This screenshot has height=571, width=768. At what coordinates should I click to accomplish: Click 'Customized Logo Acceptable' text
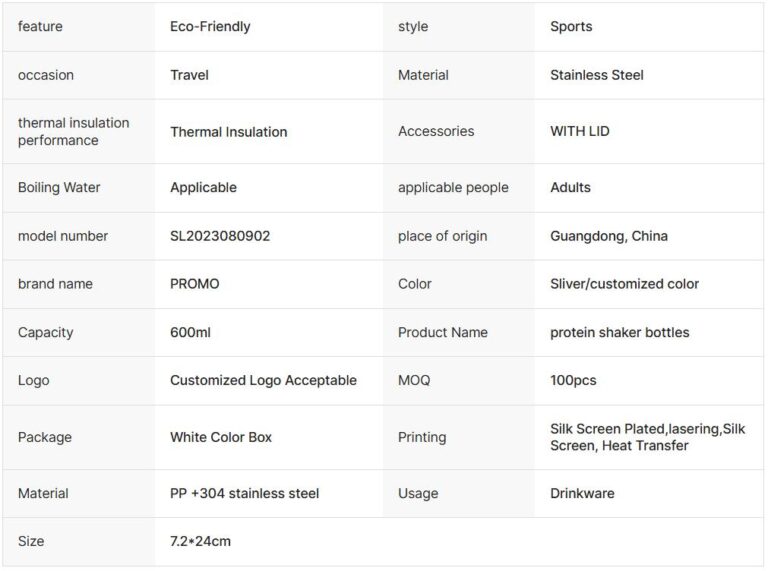(x=263, y=380)
